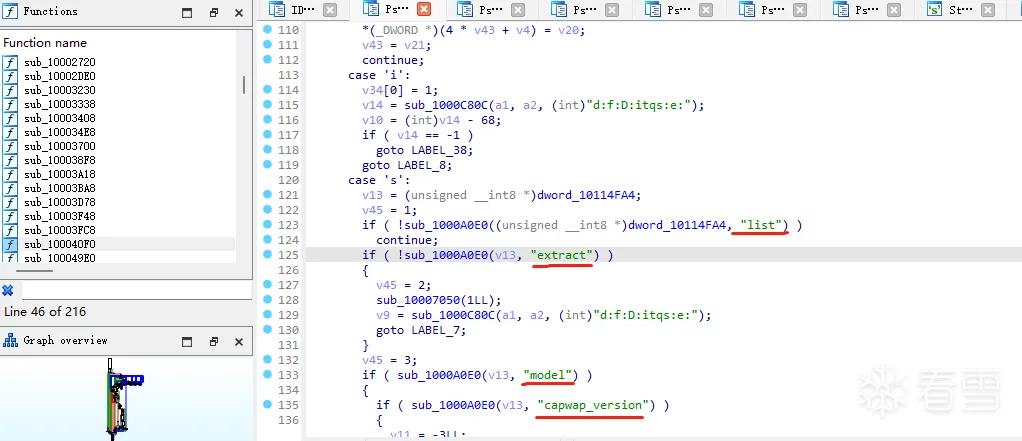1022x441 pixels.
Task: Close the Graph overview panel
Action: click(x=239, y=341)
